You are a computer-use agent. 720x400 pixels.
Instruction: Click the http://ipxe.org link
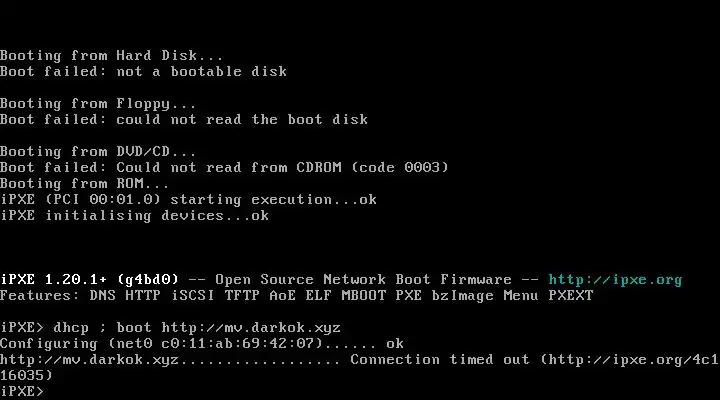pos(615,280)
